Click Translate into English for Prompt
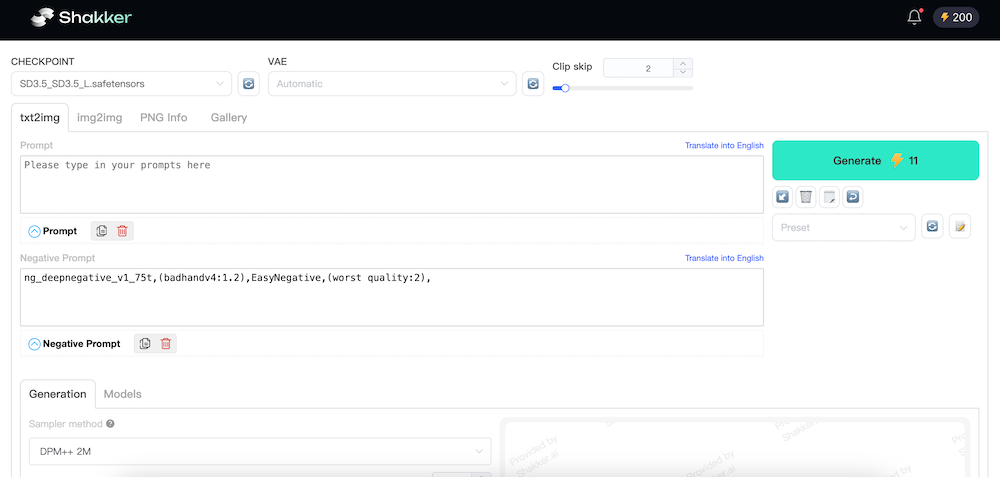Image resolution: width=1000 pixels, height=477 pixels. pos(724,145)
